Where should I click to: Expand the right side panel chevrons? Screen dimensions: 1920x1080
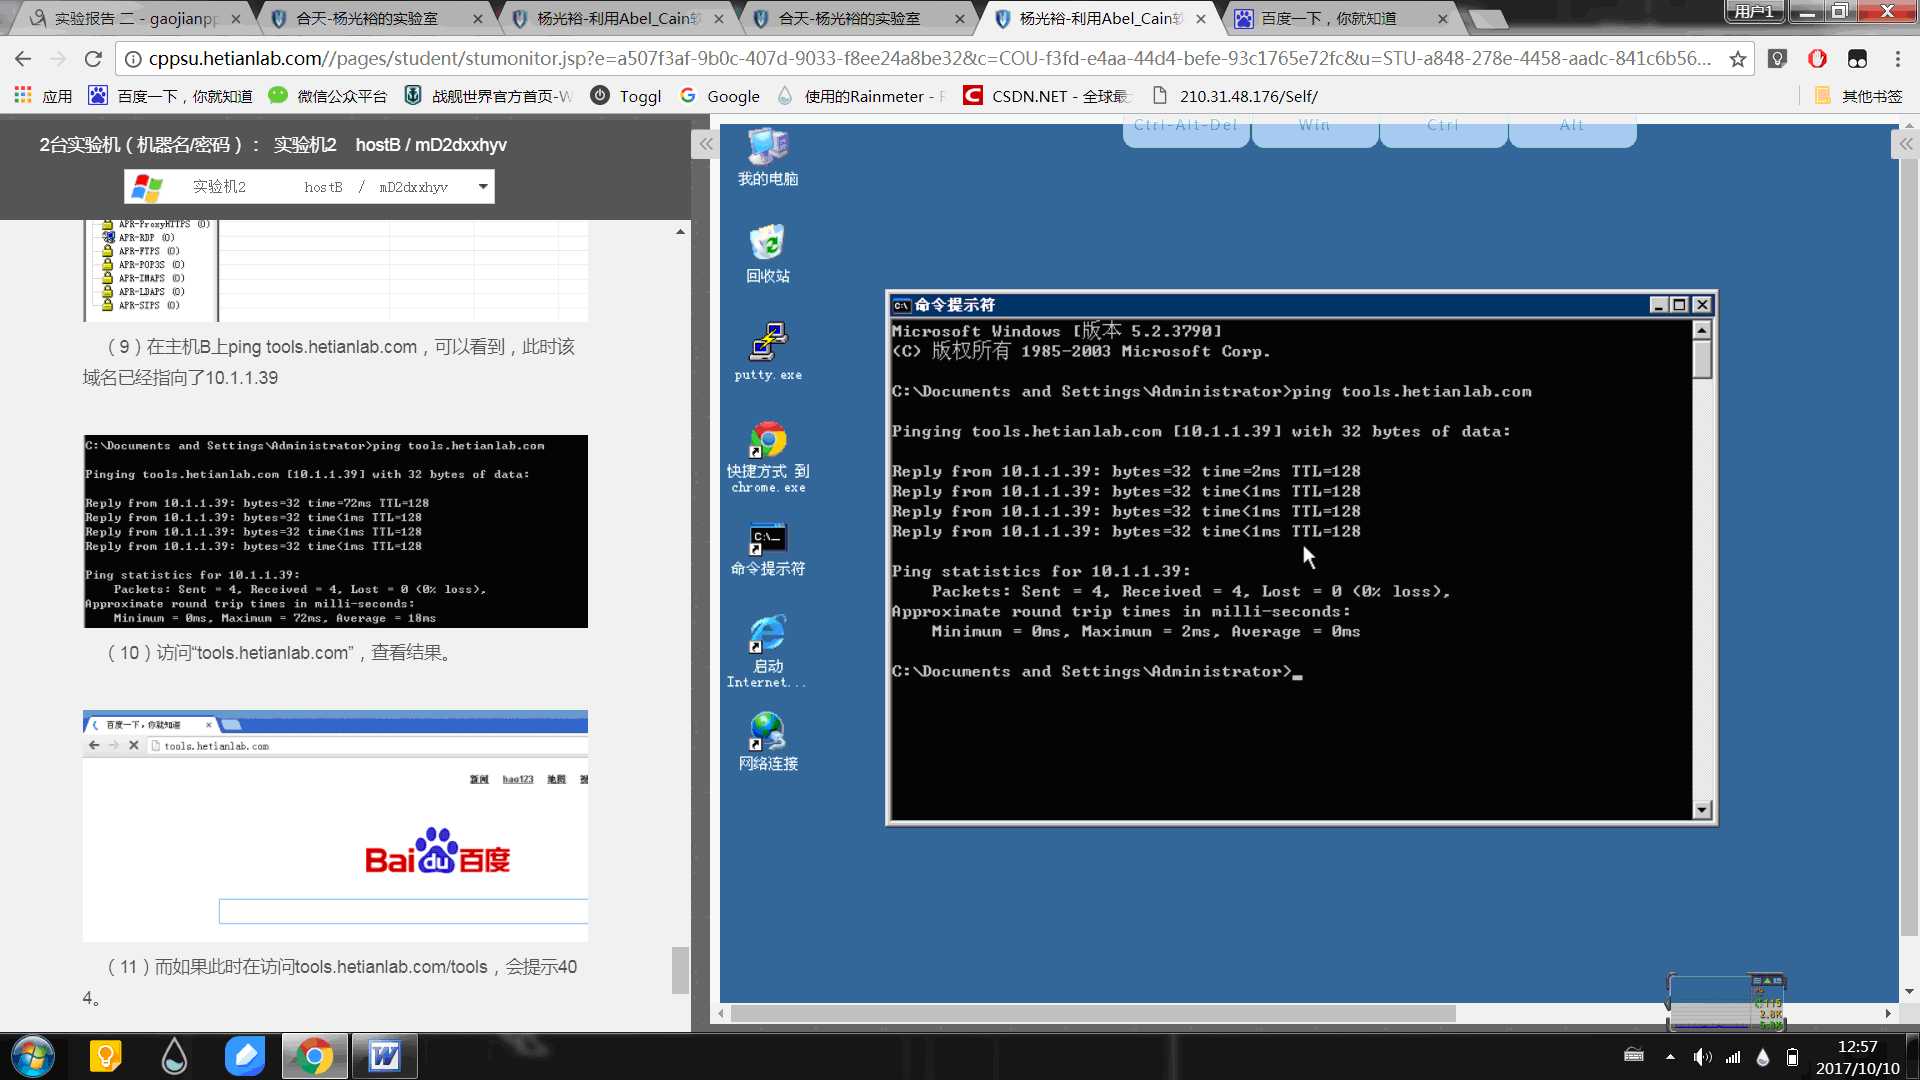coord(1905,144)
